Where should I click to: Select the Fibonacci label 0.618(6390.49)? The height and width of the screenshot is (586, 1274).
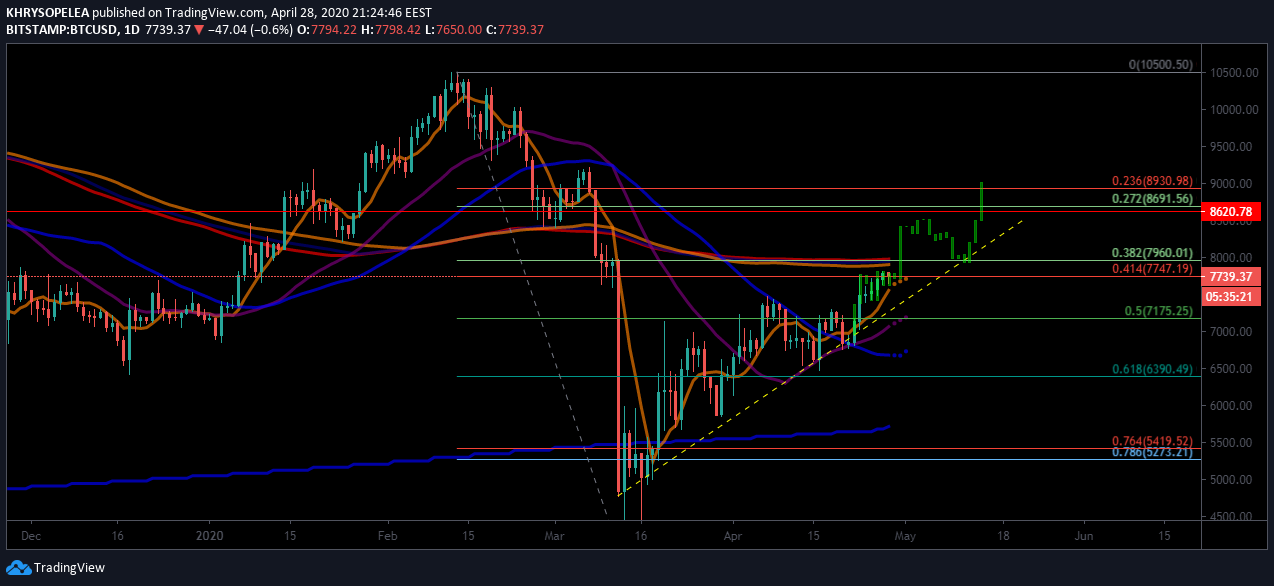click(1152, 370)
